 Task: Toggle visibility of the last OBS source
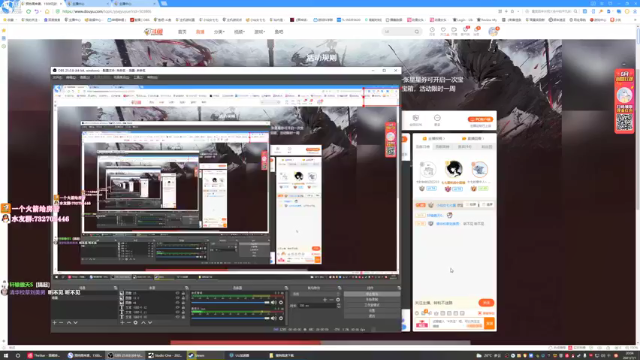click(x=178, y=317)
